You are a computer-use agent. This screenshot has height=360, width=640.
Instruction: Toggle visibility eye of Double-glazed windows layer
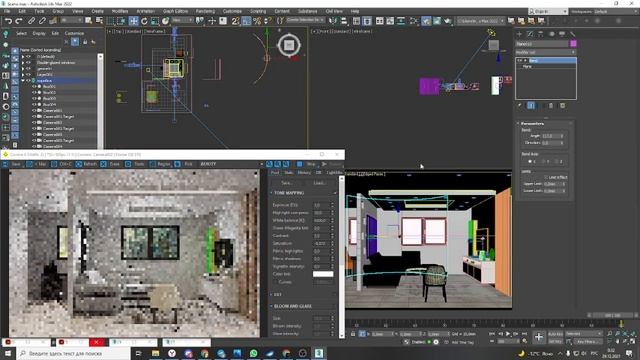click(x=28, y=63)
